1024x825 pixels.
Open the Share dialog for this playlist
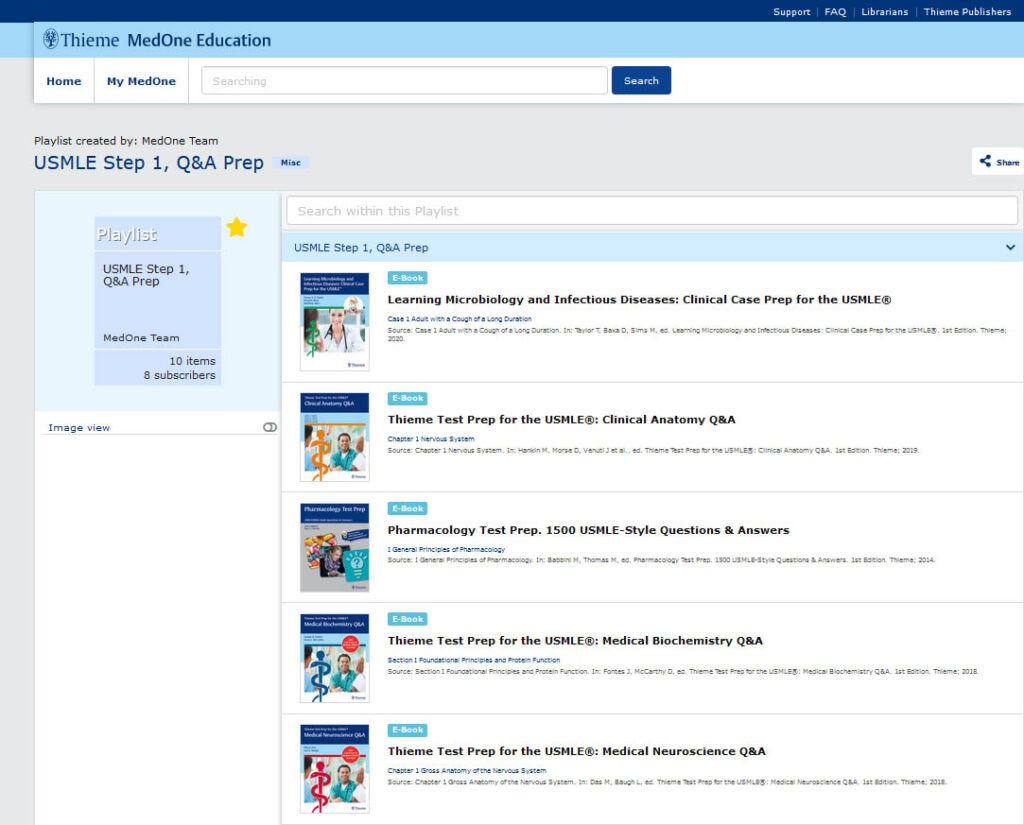(997, 161)
